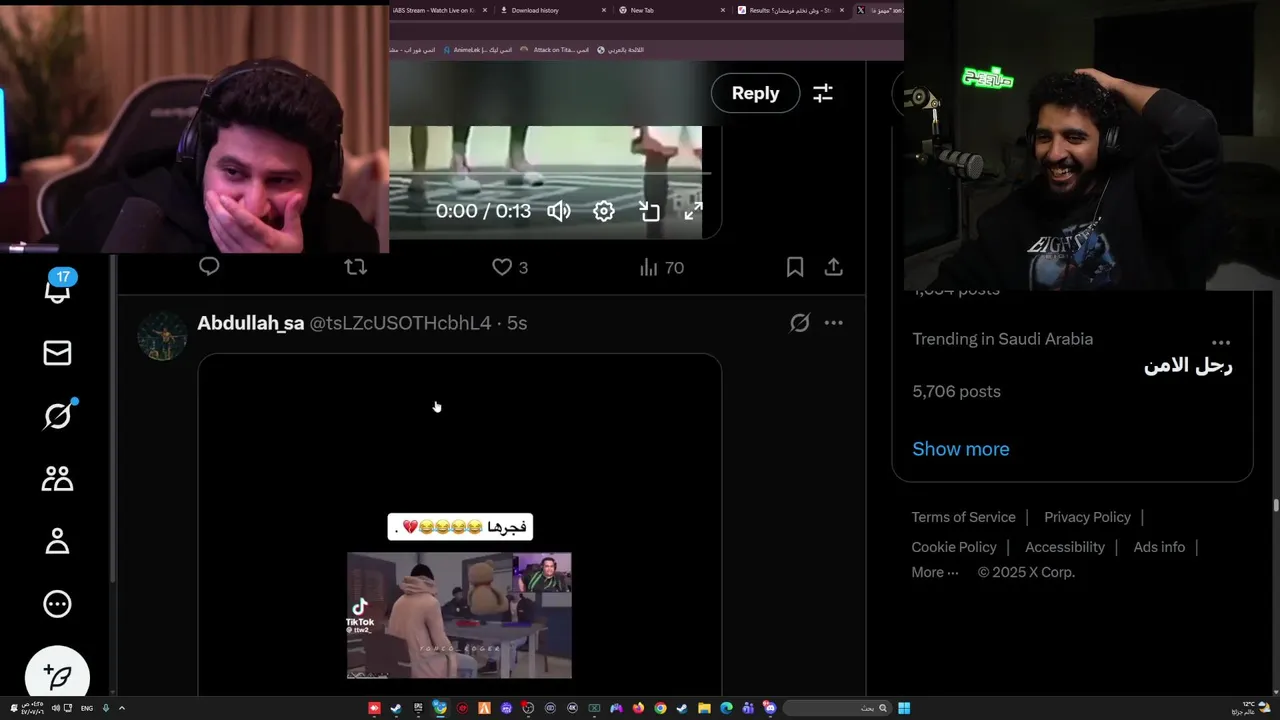Switch to the Stream Watch Live tab
The image size is (1280, 720).
(440, 10)
